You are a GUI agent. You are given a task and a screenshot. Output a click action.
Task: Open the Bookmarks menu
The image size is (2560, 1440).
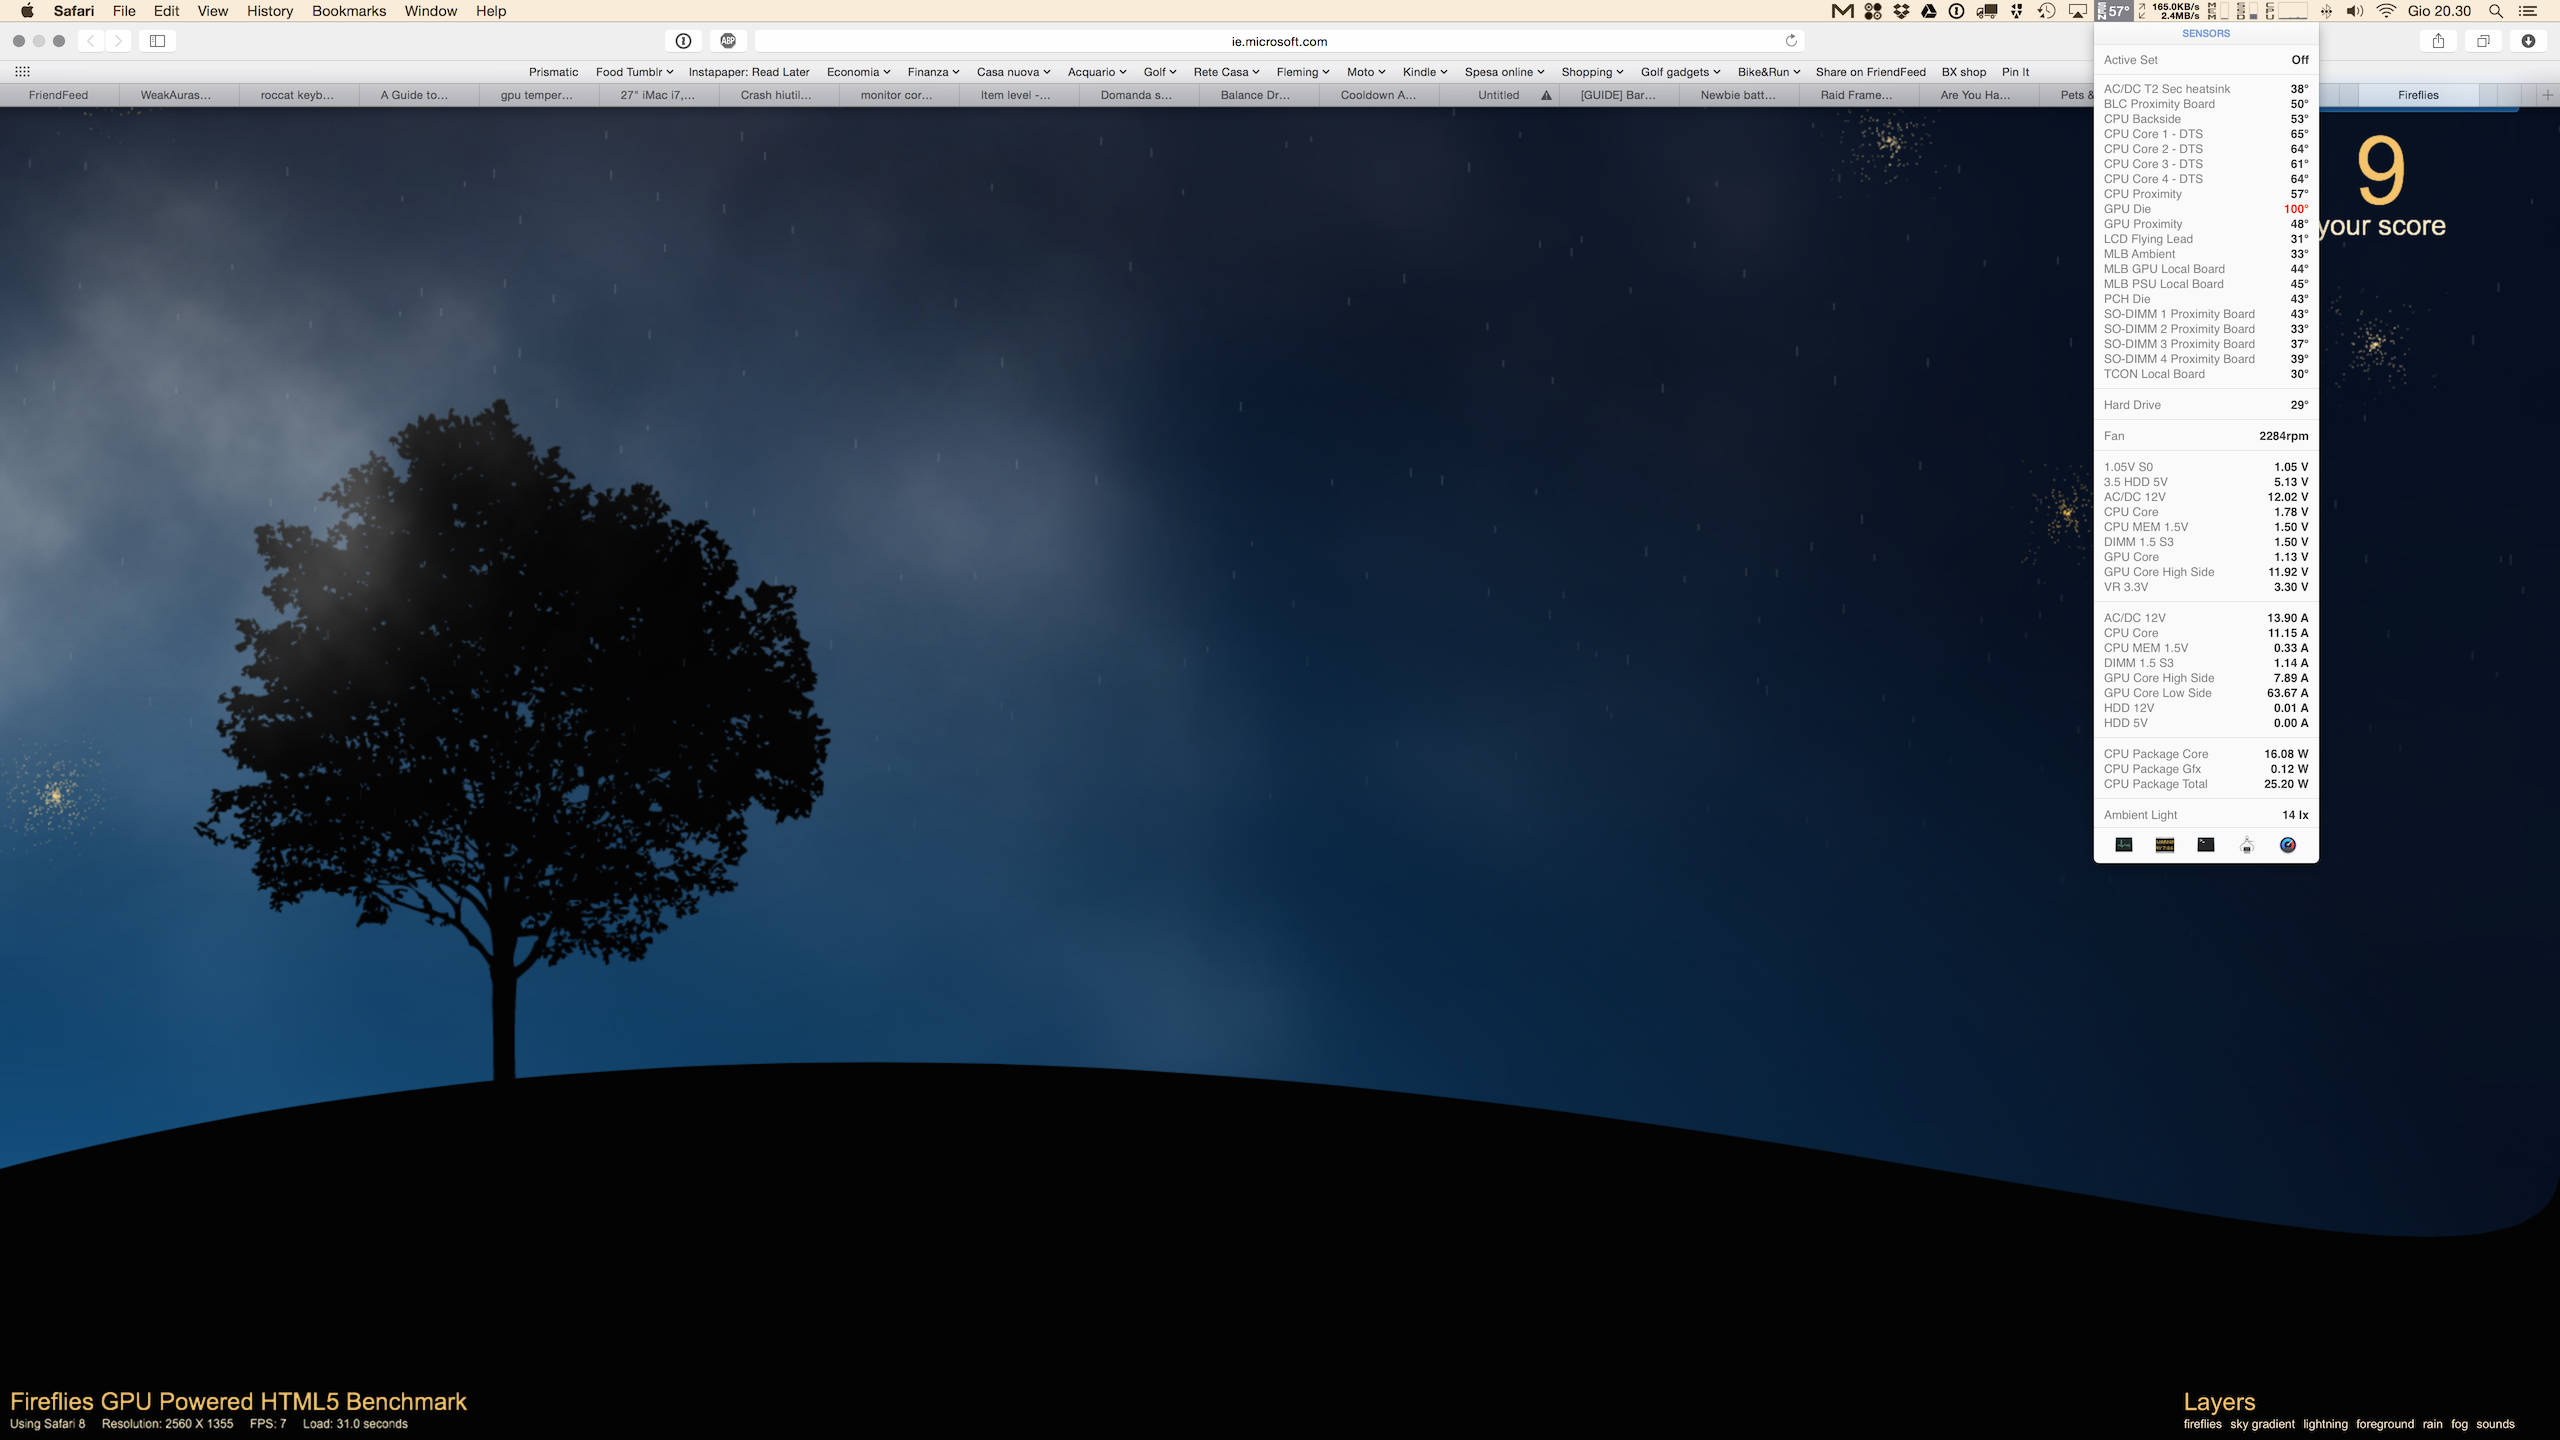click(348, 11)
